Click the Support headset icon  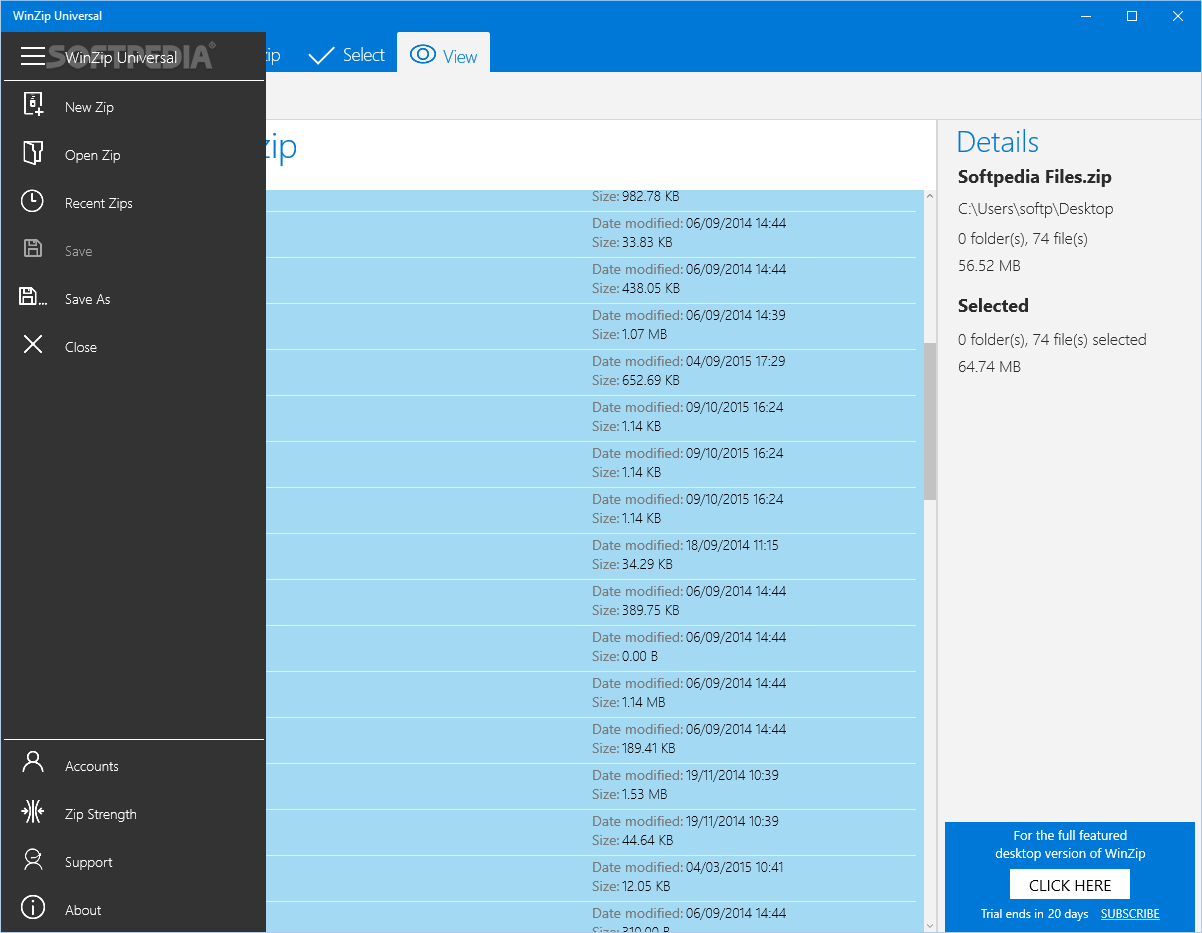pos(33,859)
